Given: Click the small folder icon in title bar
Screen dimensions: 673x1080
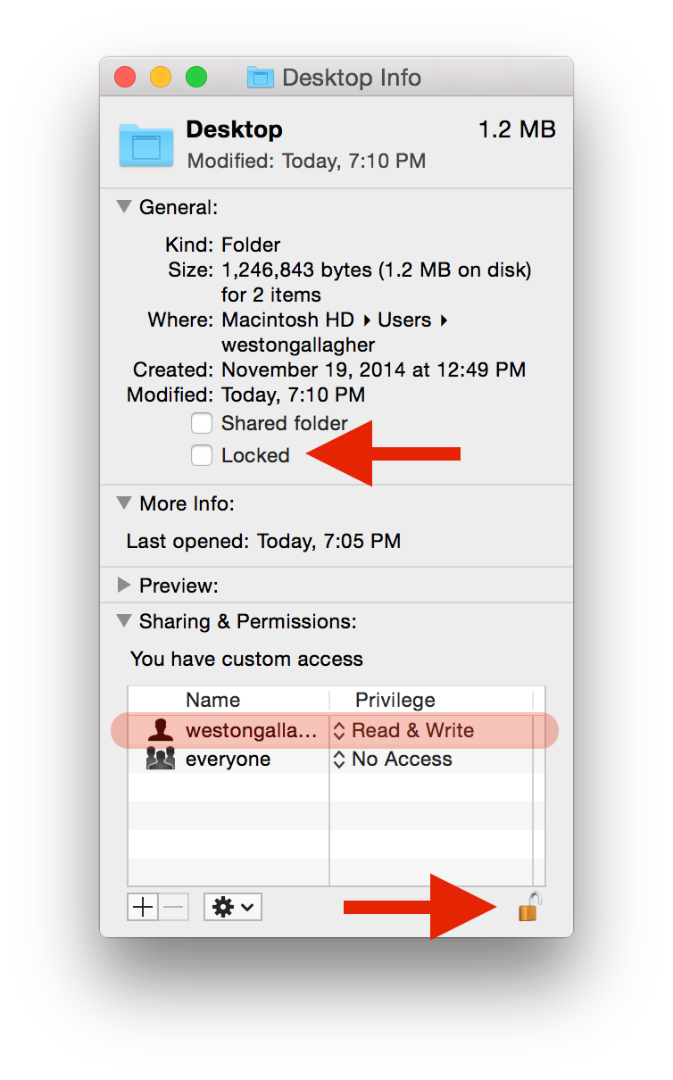Looking at the screenshot, I should (x=260, y=78).
